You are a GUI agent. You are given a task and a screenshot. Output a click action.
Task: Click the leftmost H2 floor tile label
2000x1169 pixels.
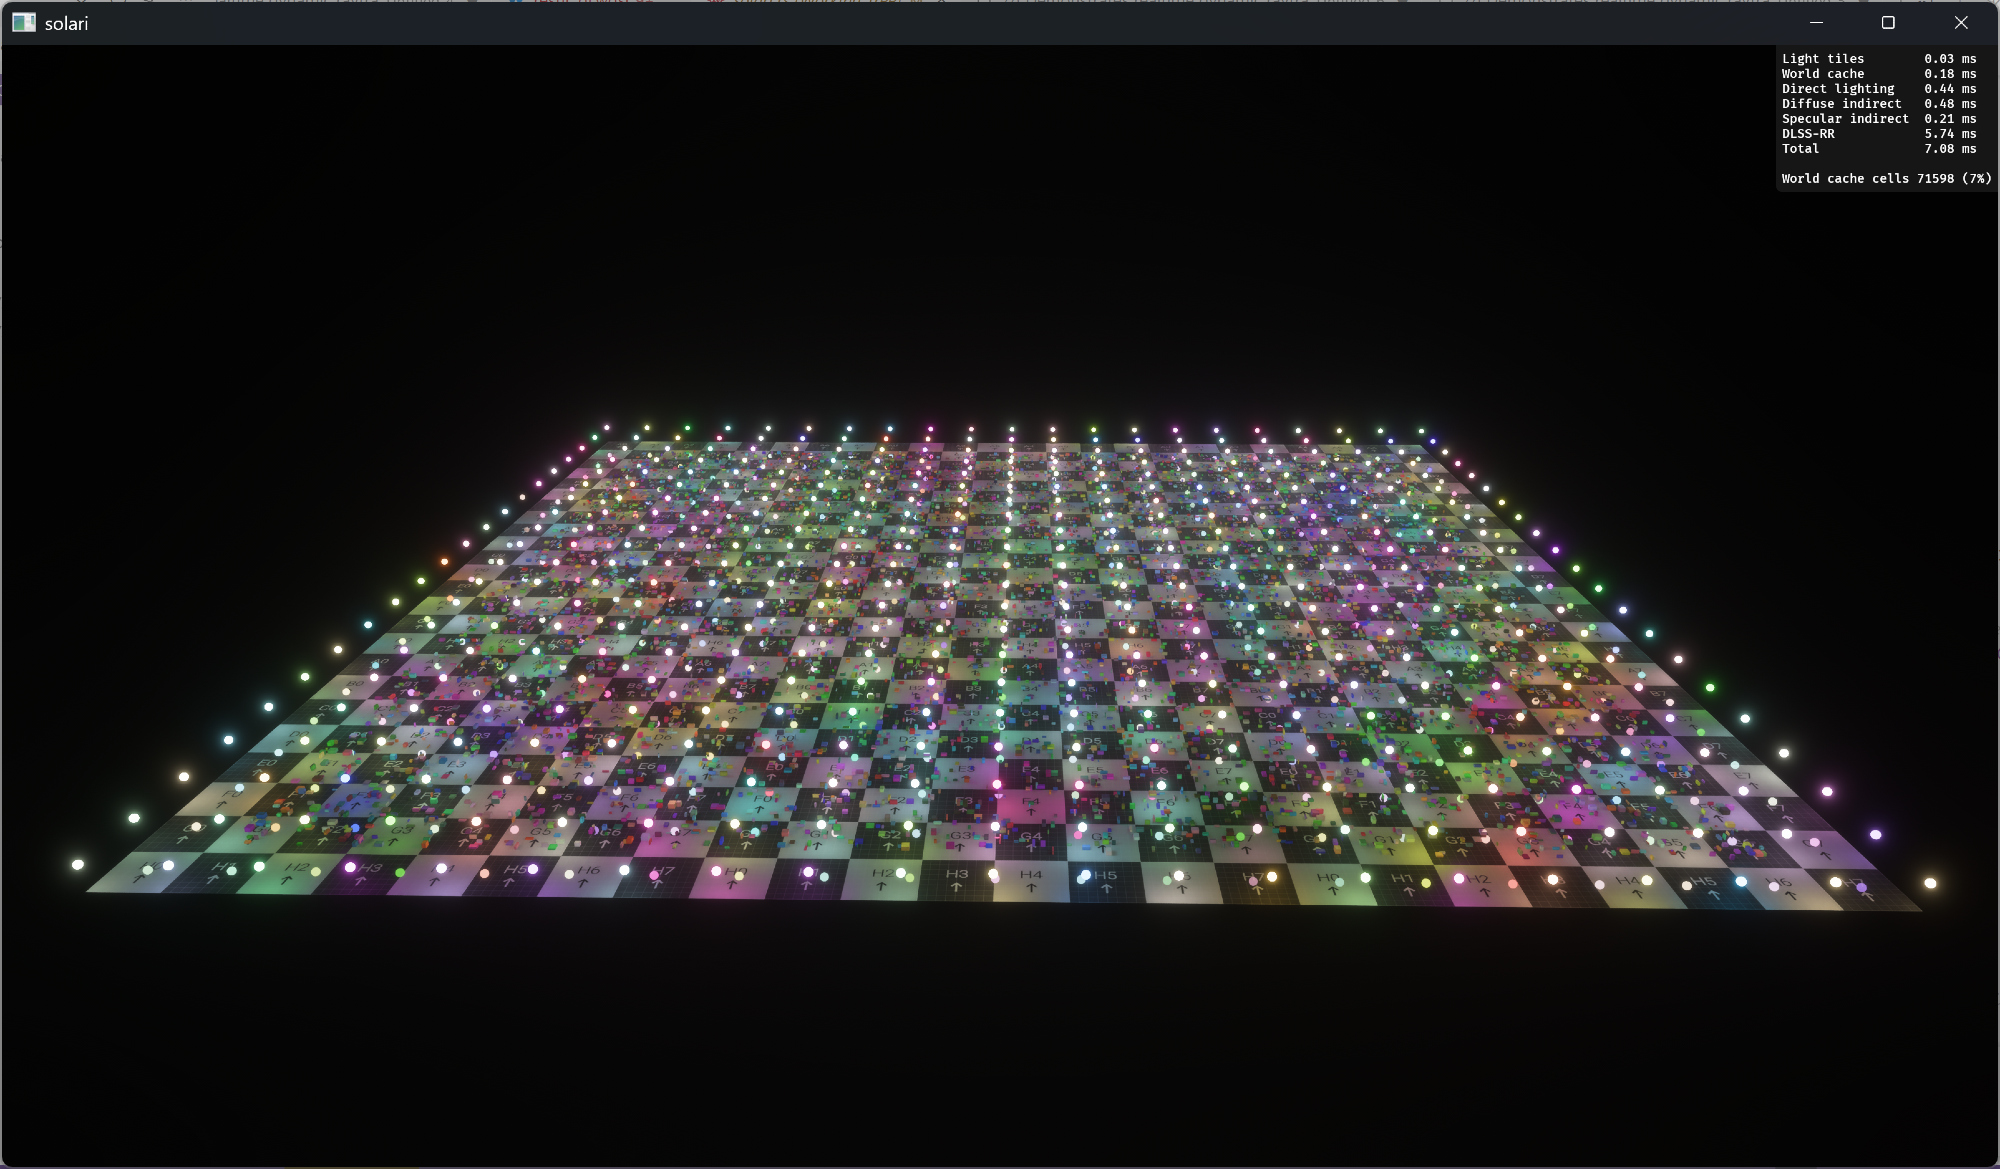(296, 867)
